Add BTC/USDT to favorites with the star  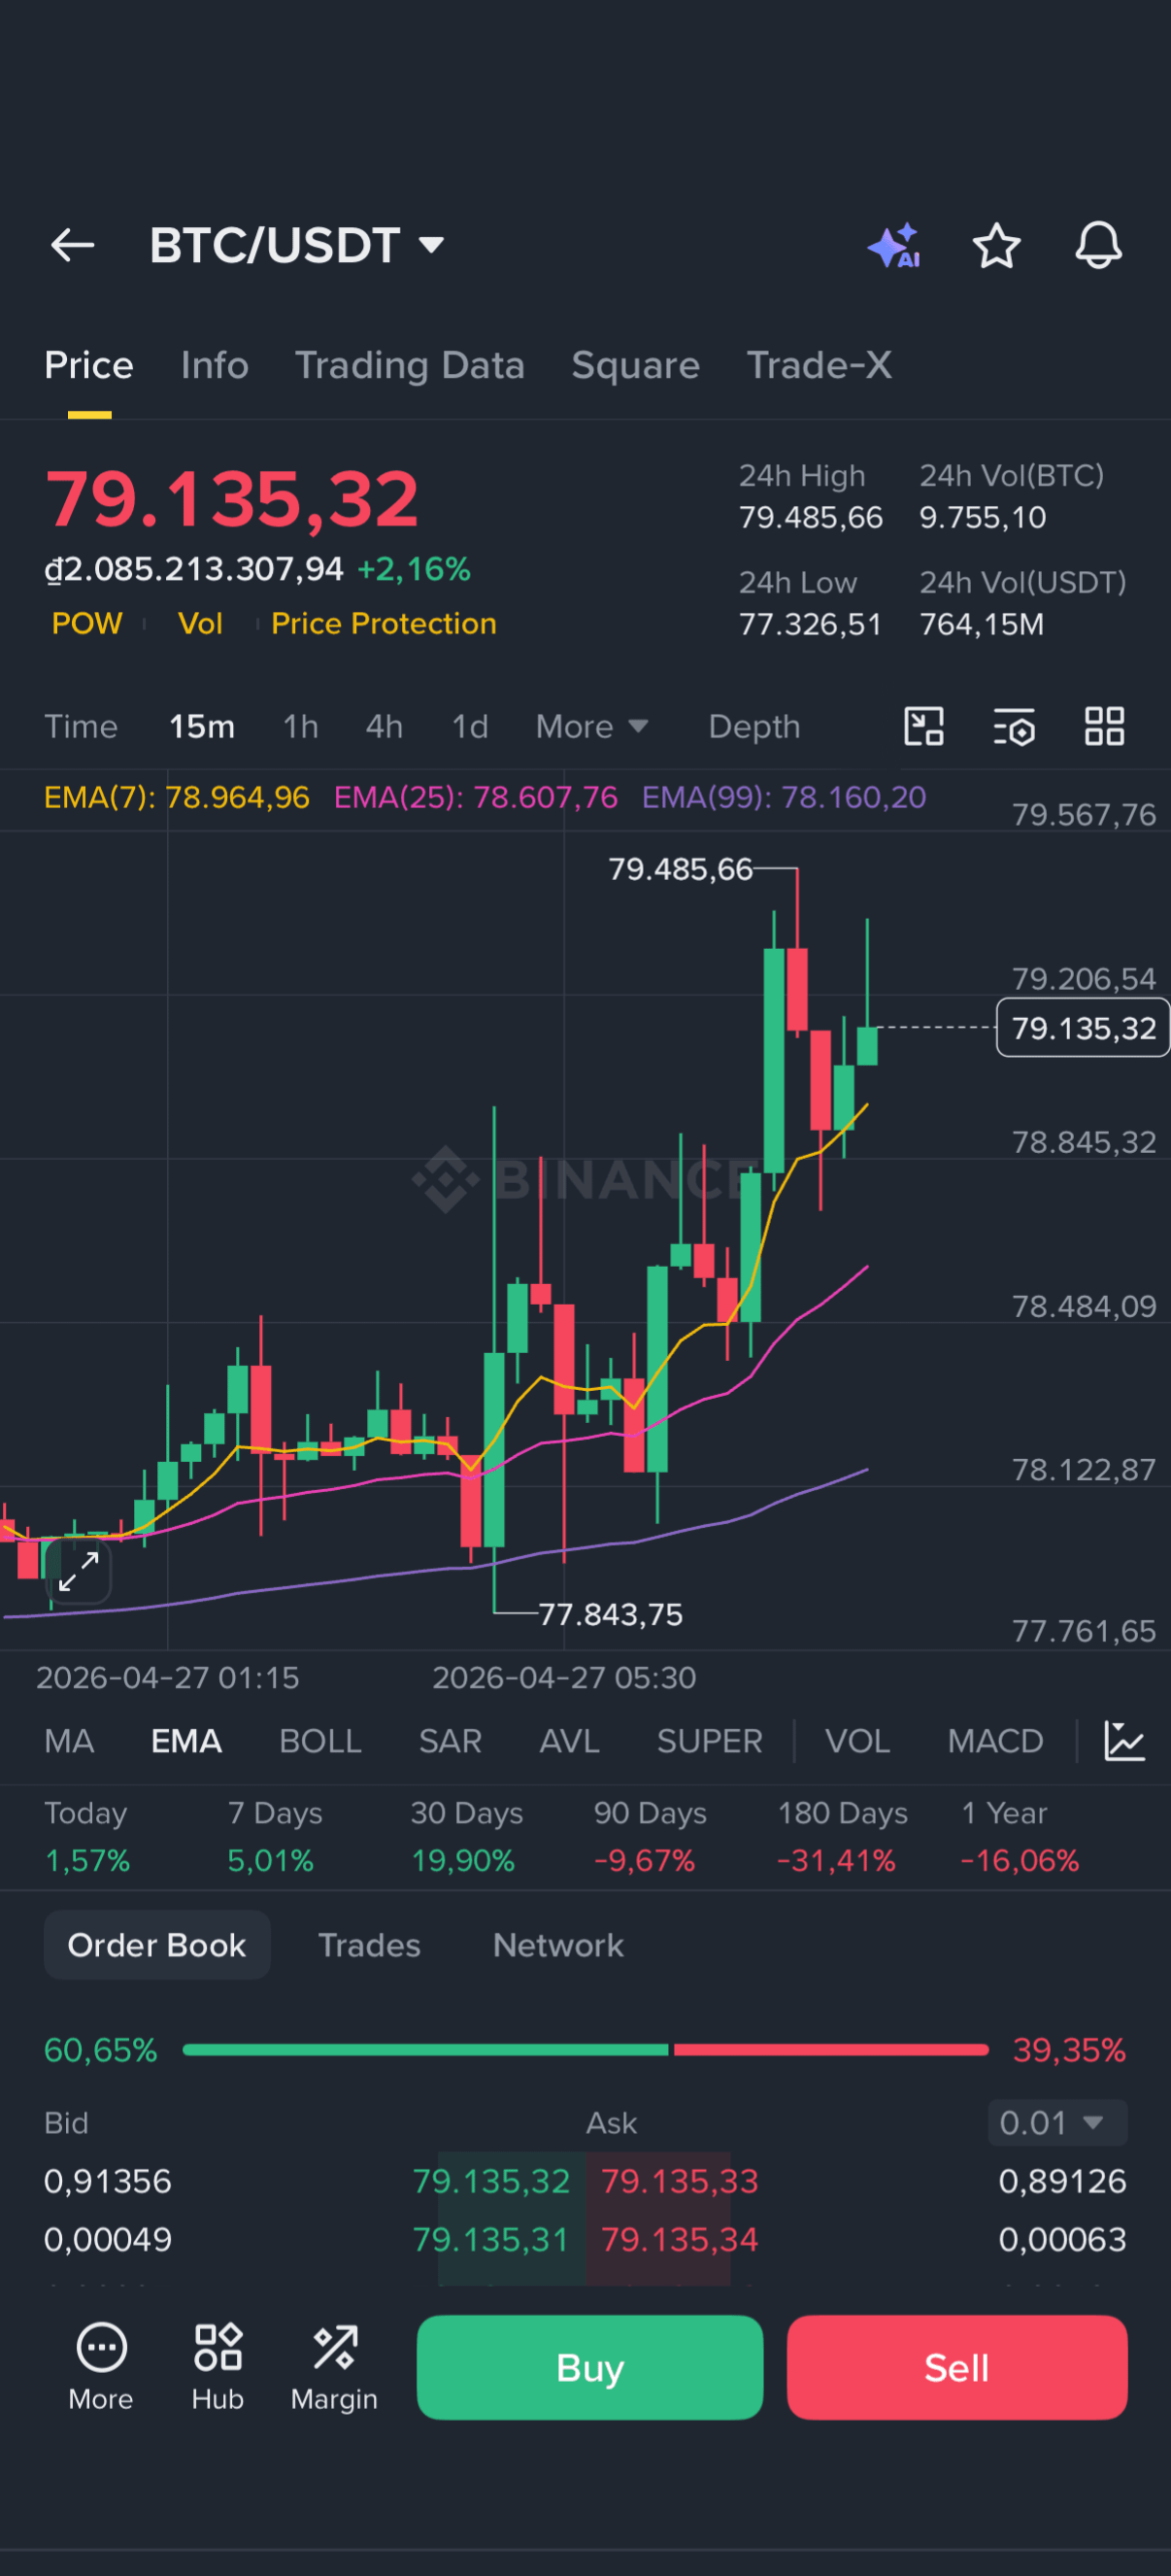996,246
